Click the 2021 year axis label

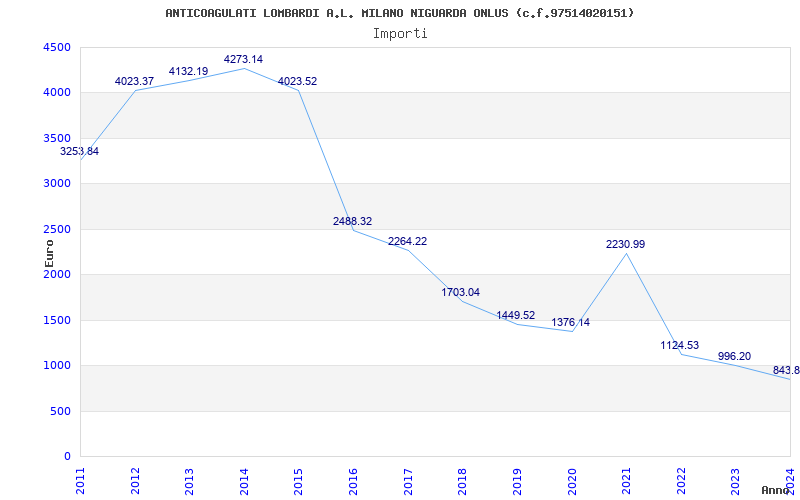click(627, 481)
